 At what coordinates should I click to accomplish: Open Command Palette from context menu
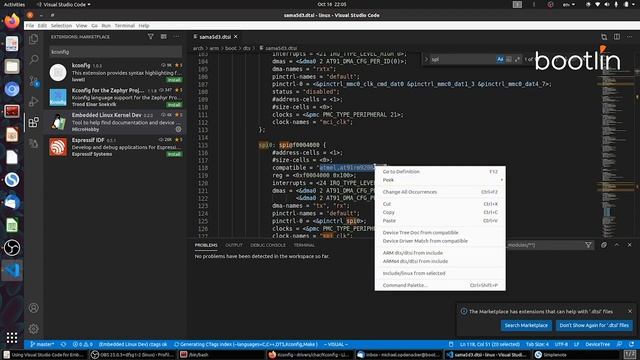pos(440,285)
